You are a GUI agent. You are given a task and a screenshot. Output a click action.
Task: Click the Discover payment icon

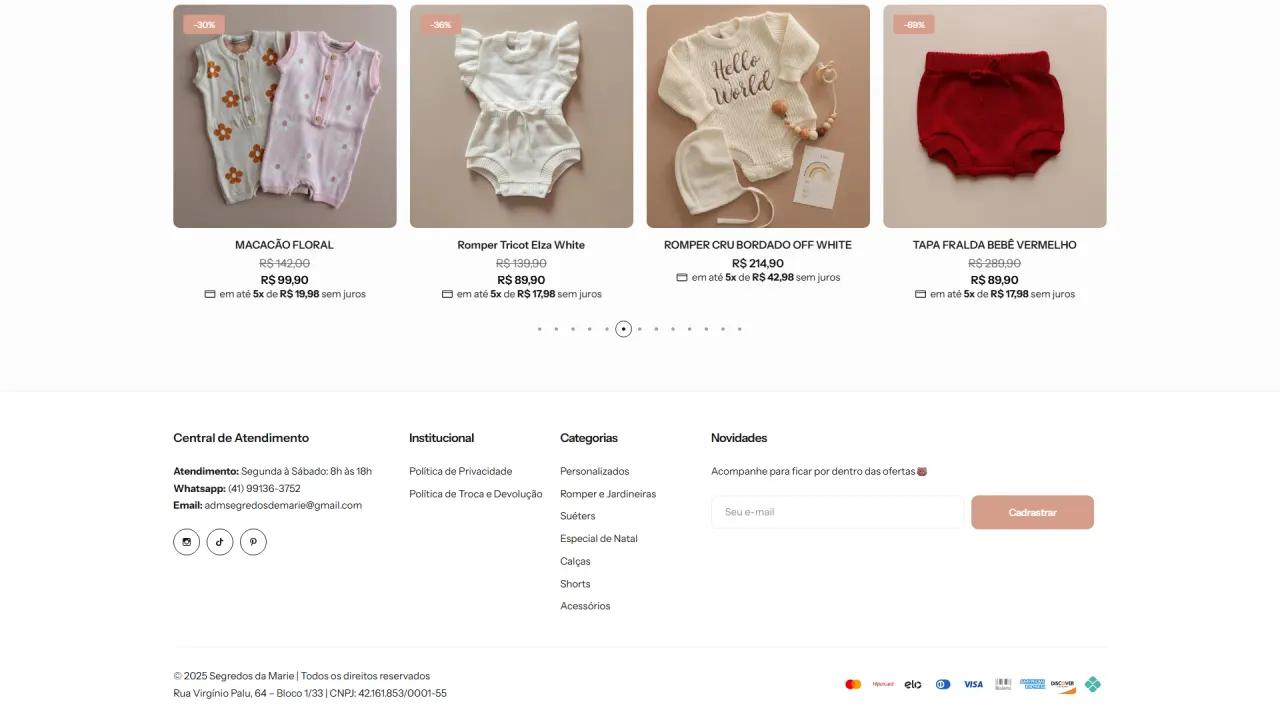[x=1063, y=685]
